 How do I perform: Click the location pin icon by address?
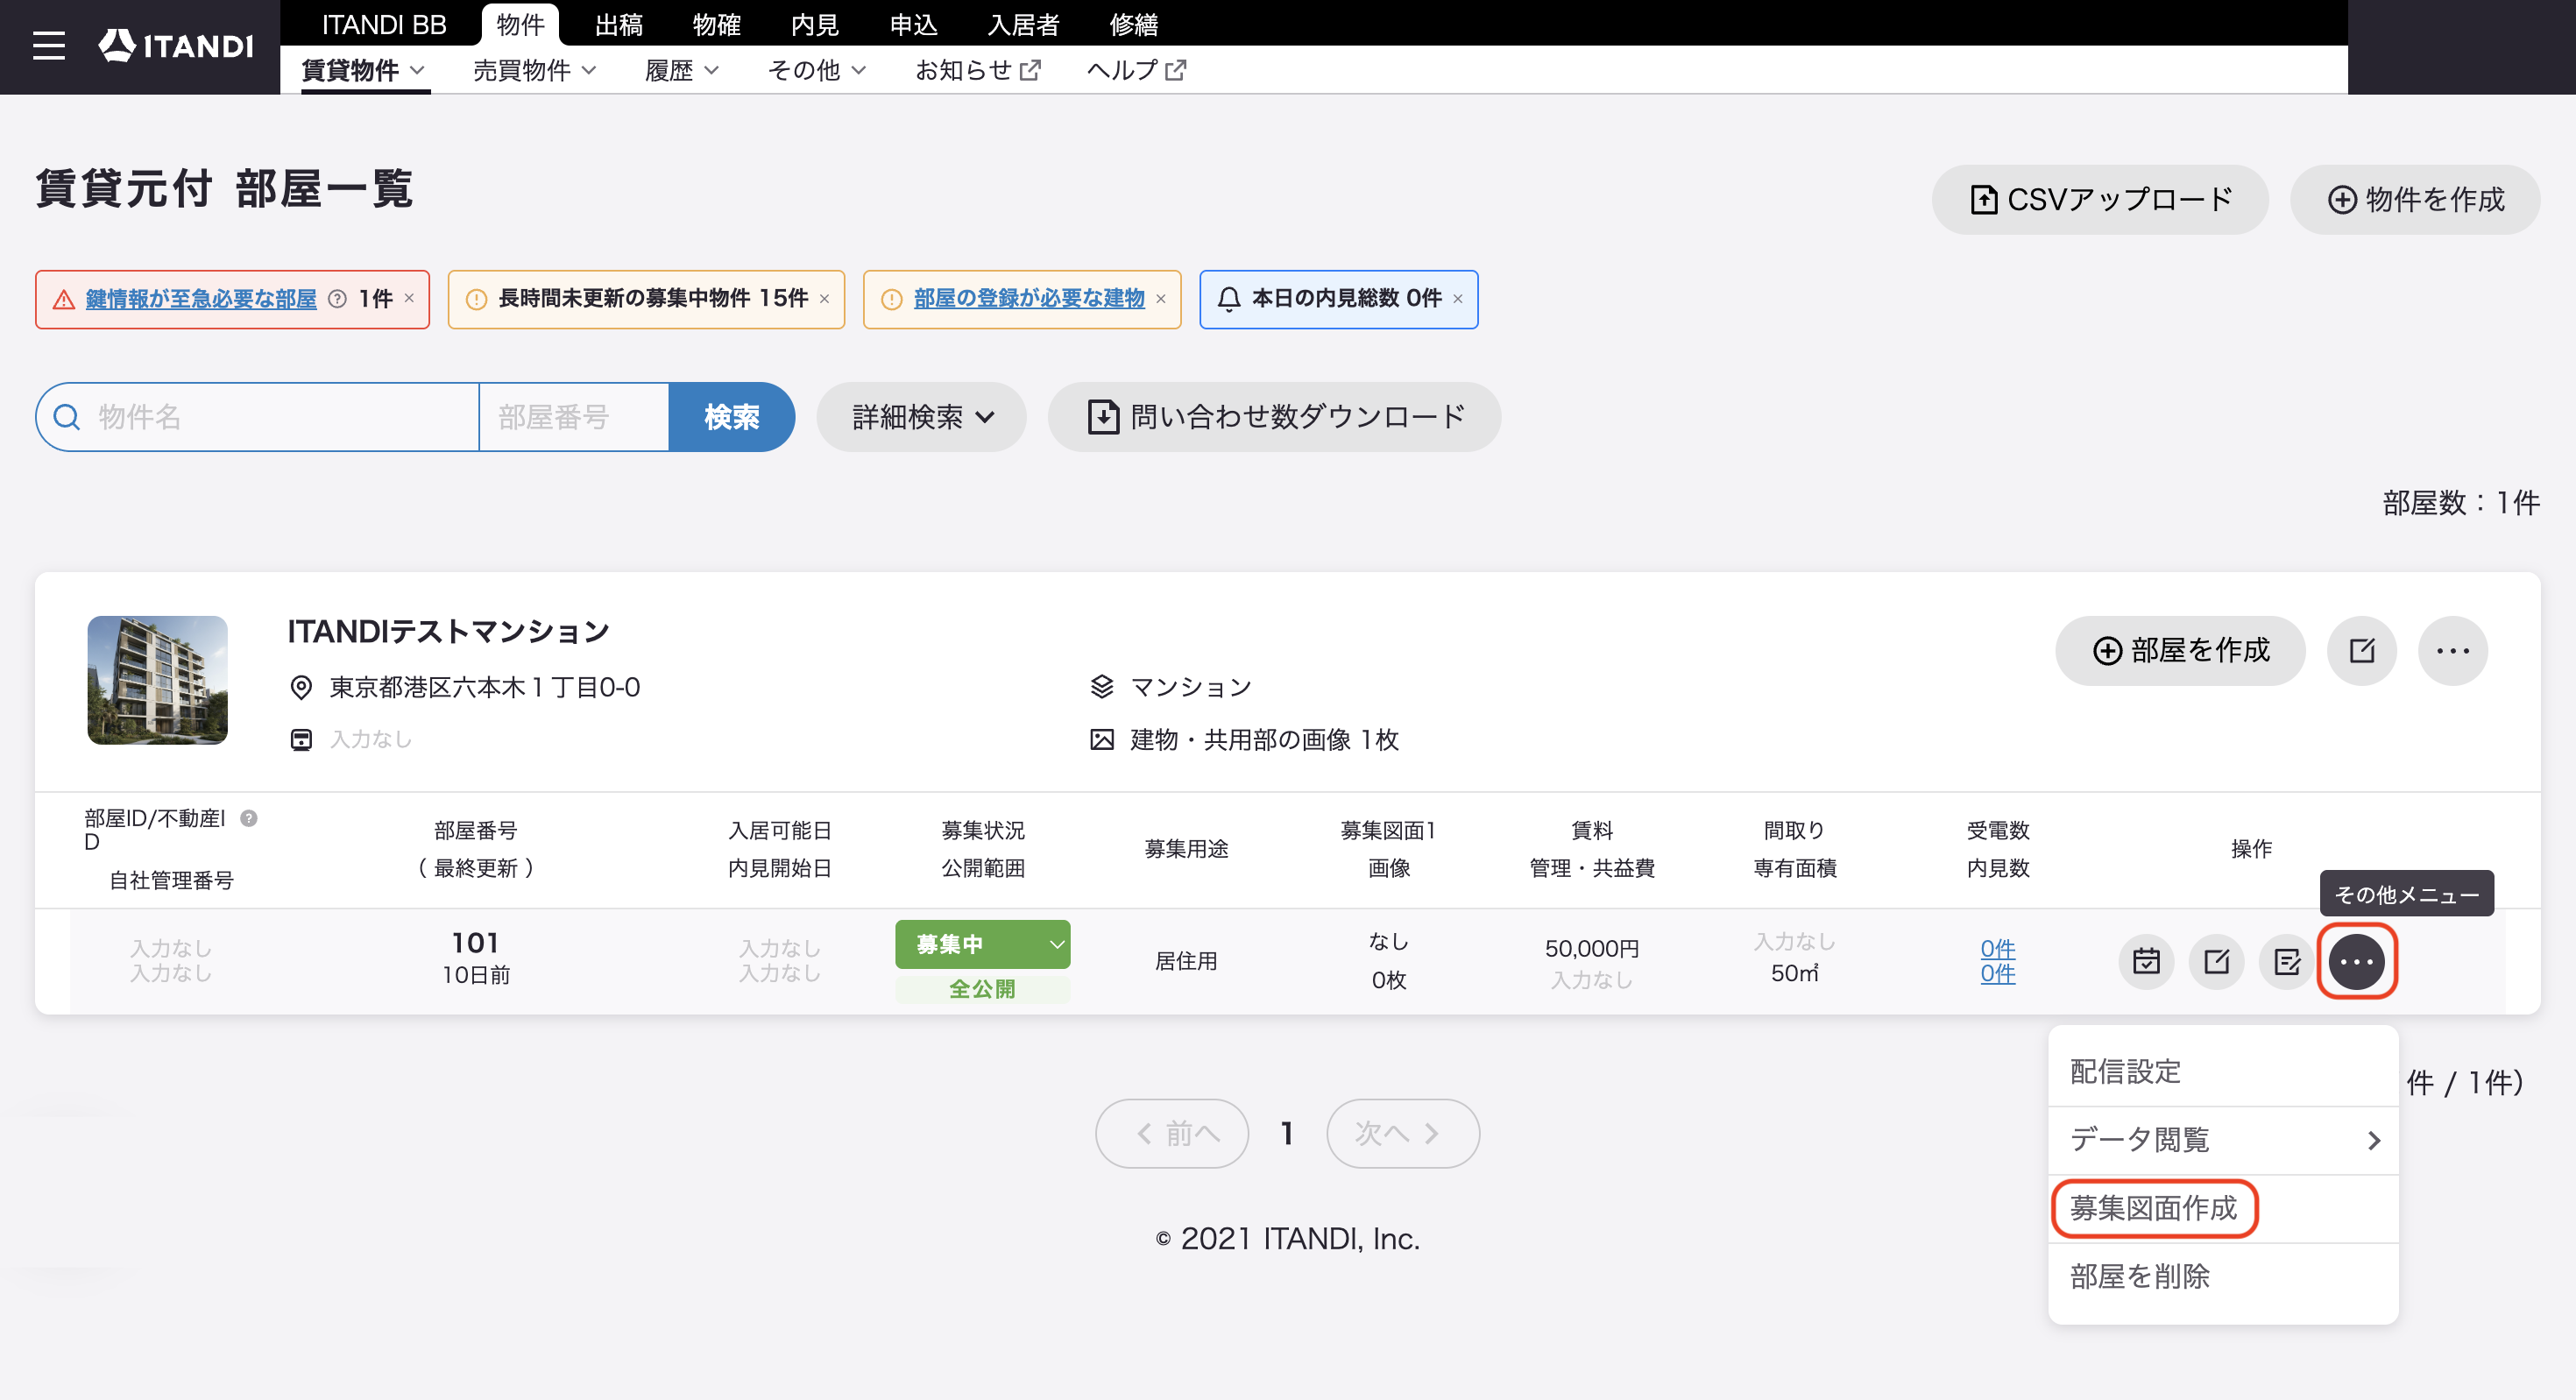300,688
